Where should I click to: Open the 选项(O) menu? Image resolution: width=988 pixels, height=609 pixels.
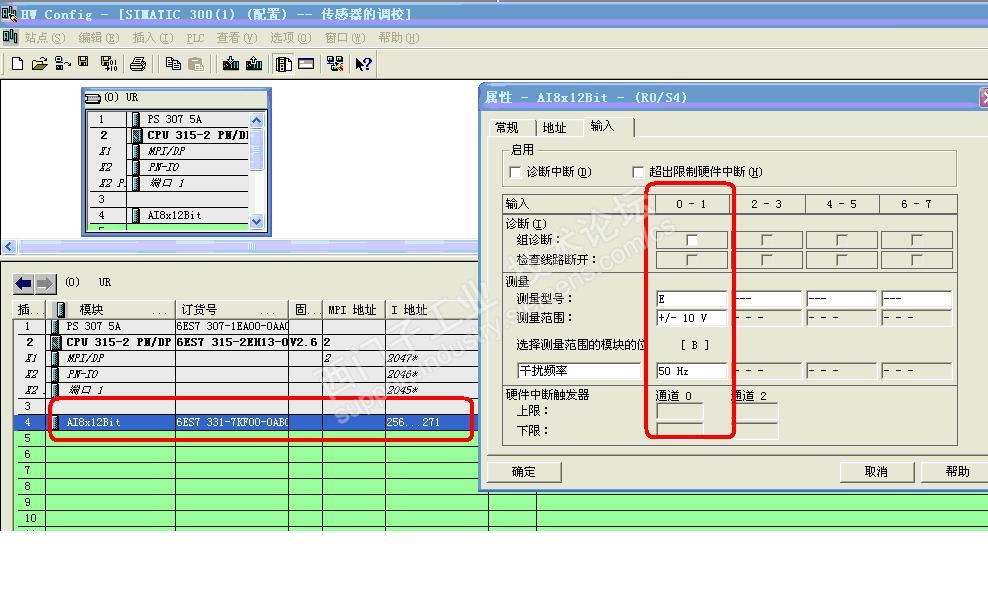(290, 38)
